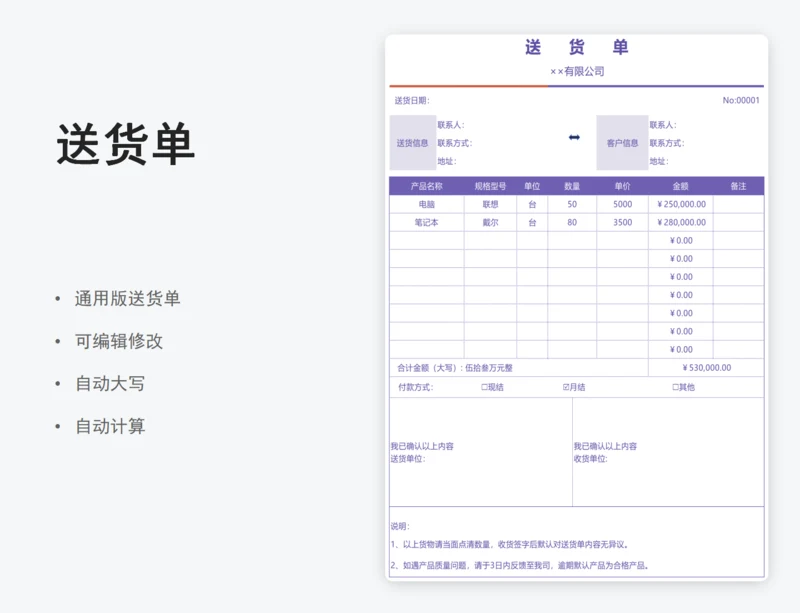Click the unit price cell 5000
The height and width of the screenshot is (613, 800).
coord(622,204)
